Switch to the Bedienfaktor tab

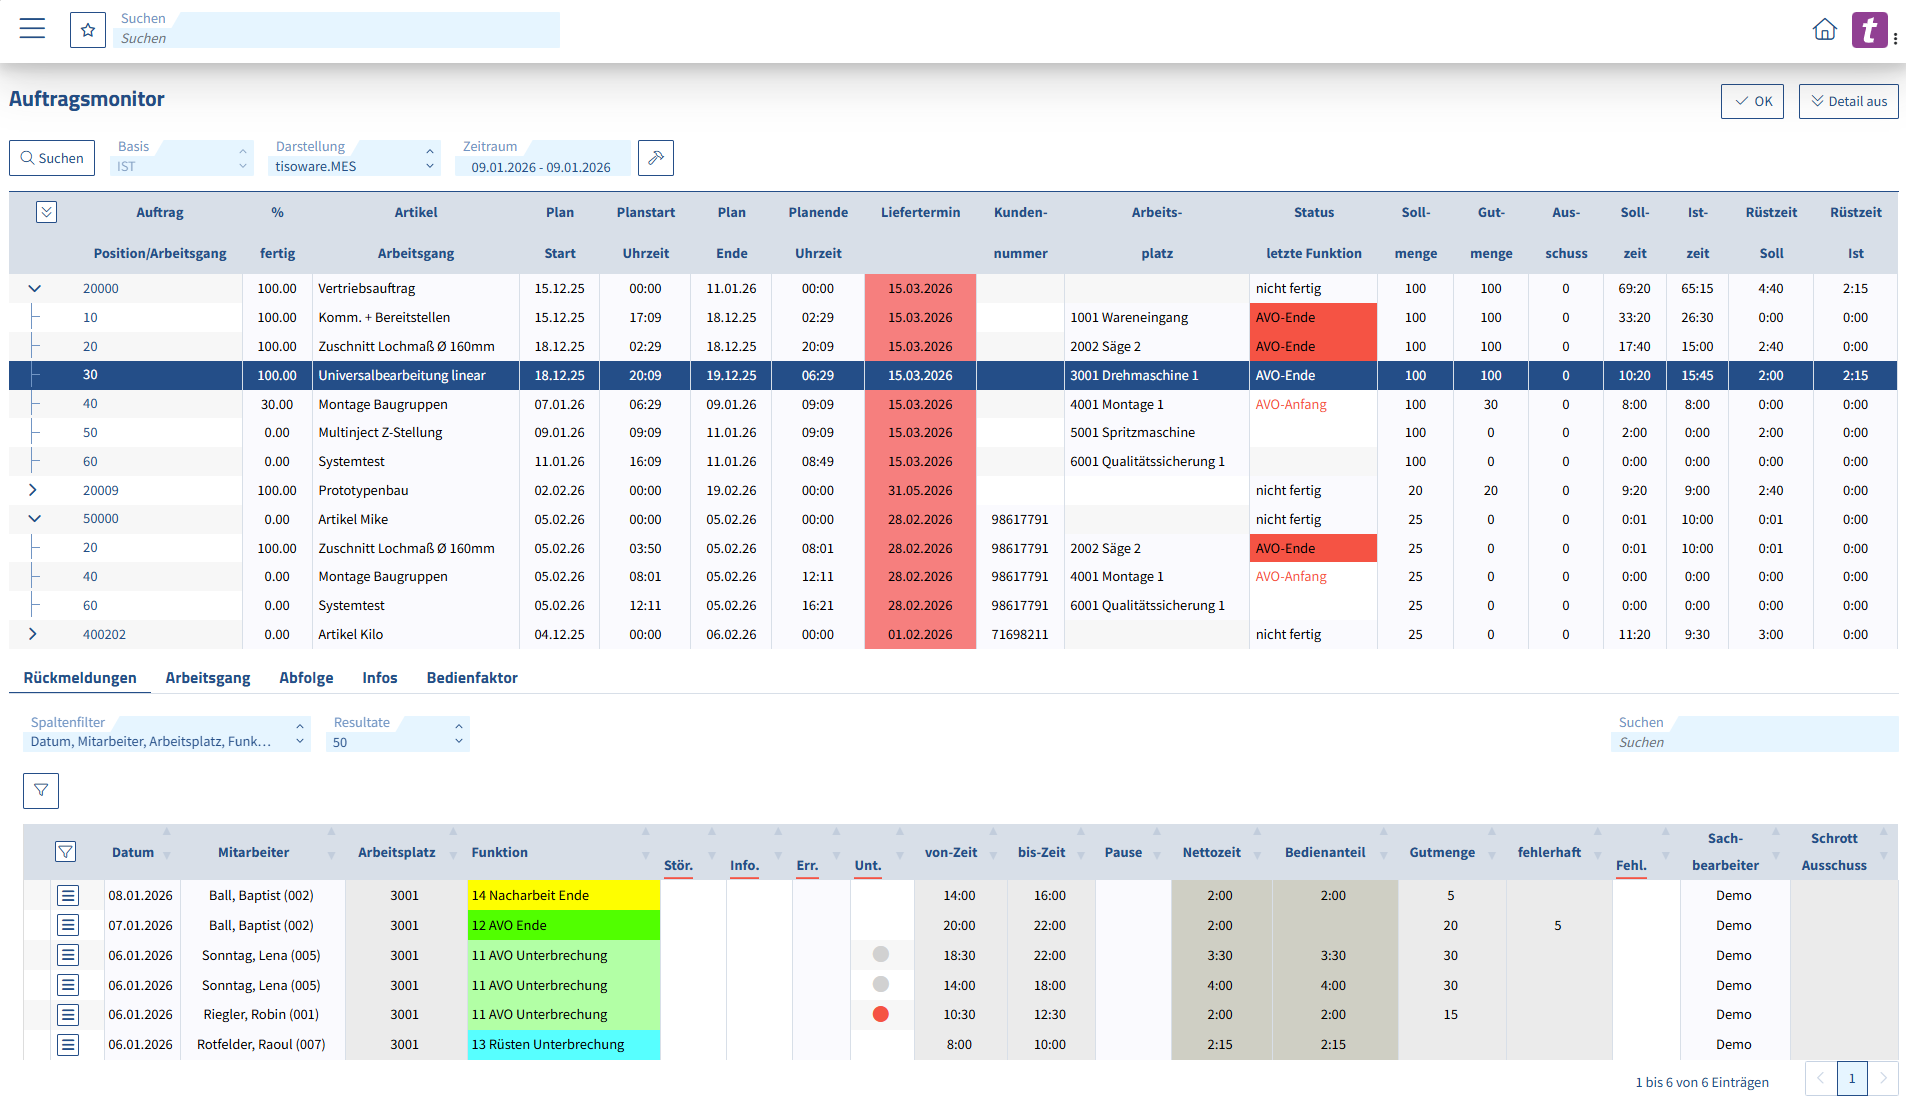point(471,677)
